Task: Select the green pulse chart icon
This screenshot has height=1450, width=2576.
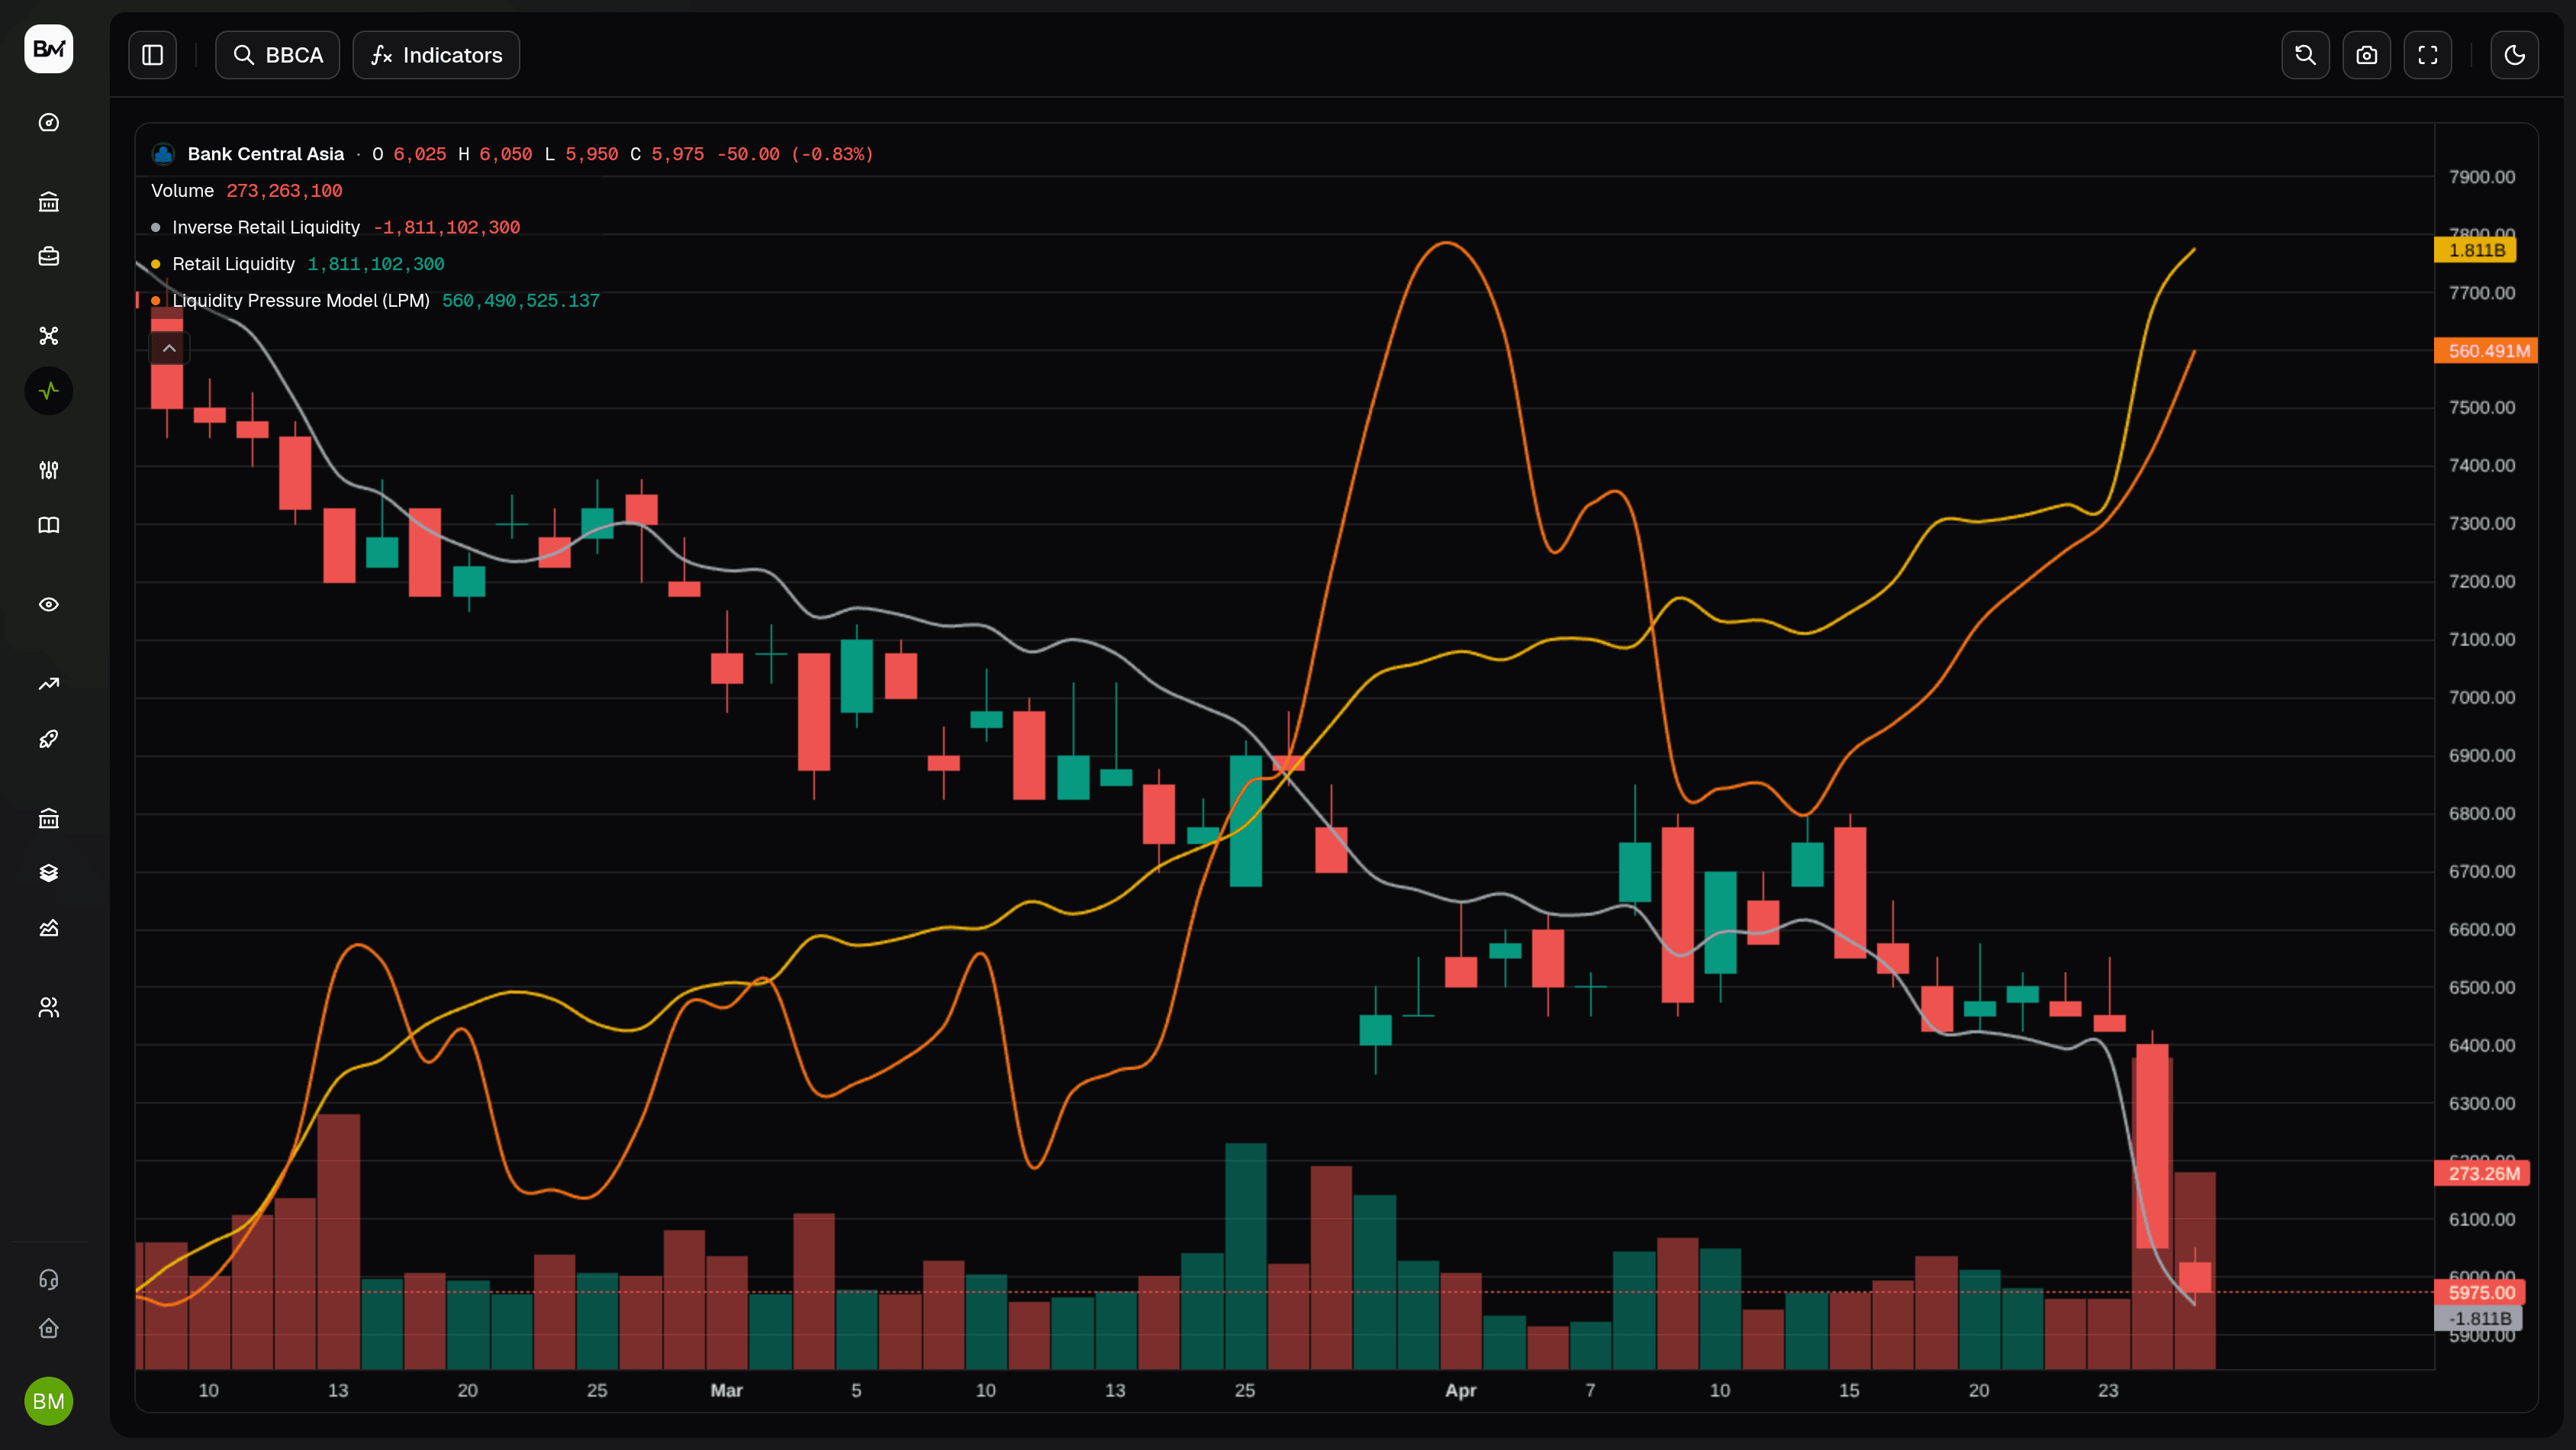Action: tap(49, 391)
